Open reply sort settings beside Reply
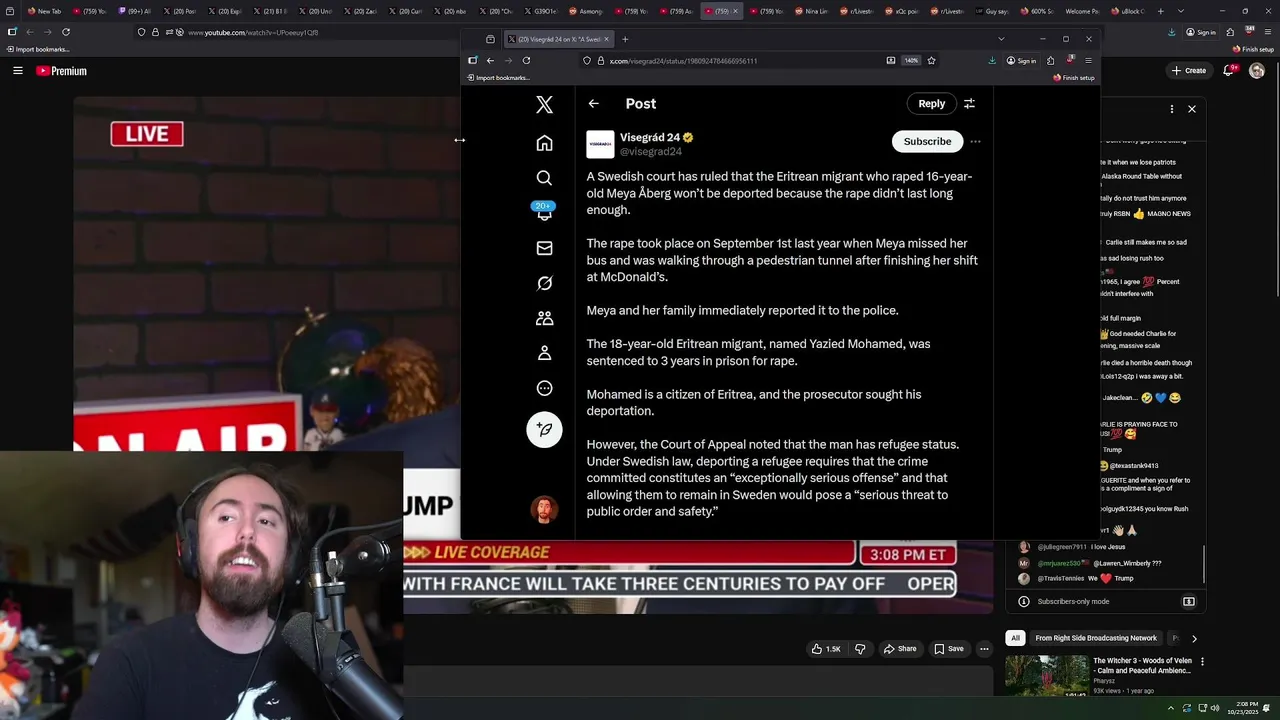The height and width of the screenshot is (720, 1280). (969, 104)
